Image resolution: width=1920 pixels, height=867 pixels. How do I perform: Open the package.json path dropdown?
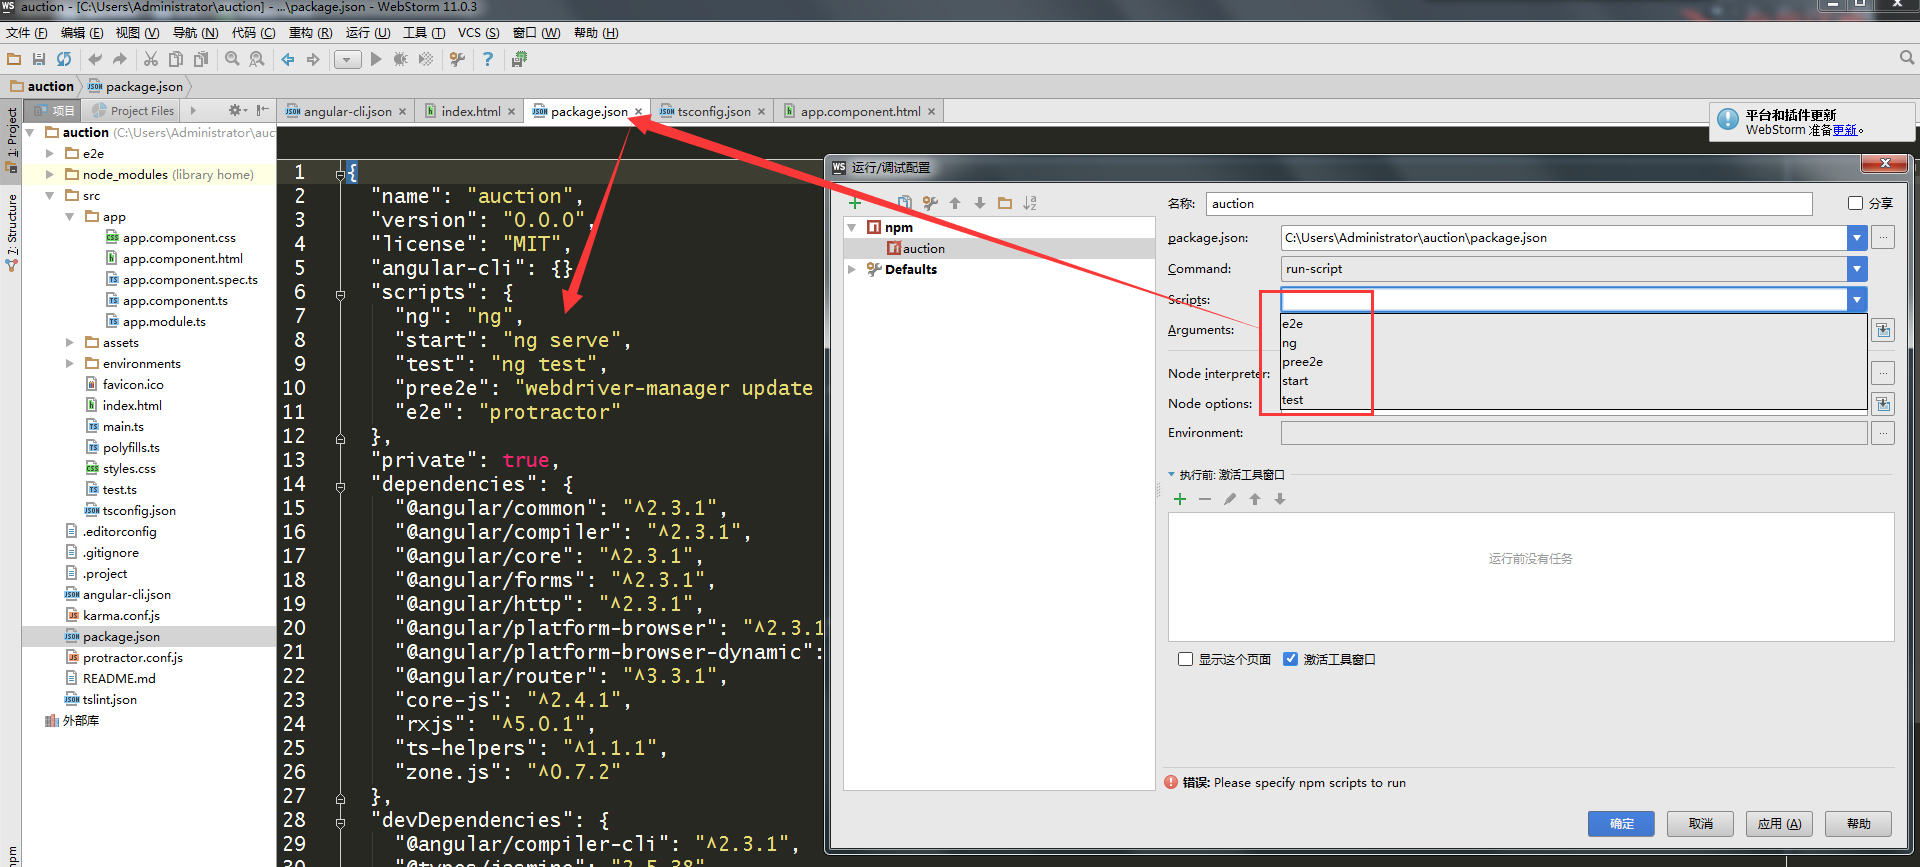click(x=1857, y=238)
